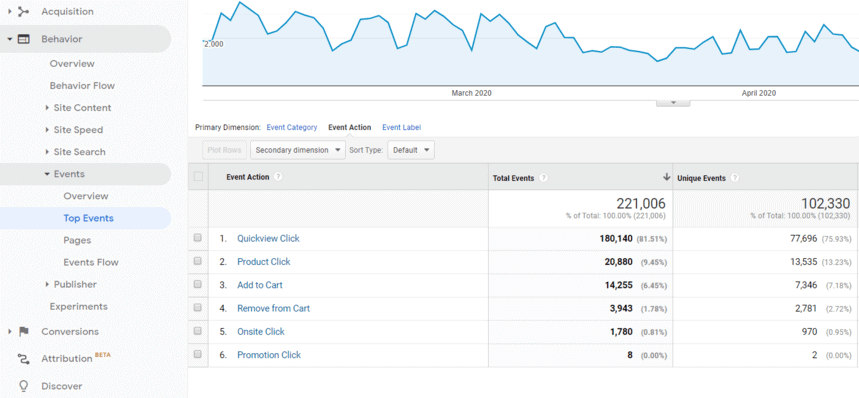Open Events Overview report
This screenshot has height=398, width=859.
click(86, 196)
